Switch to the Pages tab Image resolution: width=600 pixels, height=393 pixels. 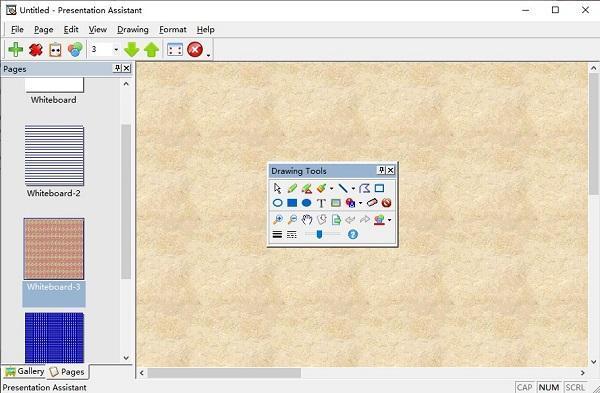(67, 372)
